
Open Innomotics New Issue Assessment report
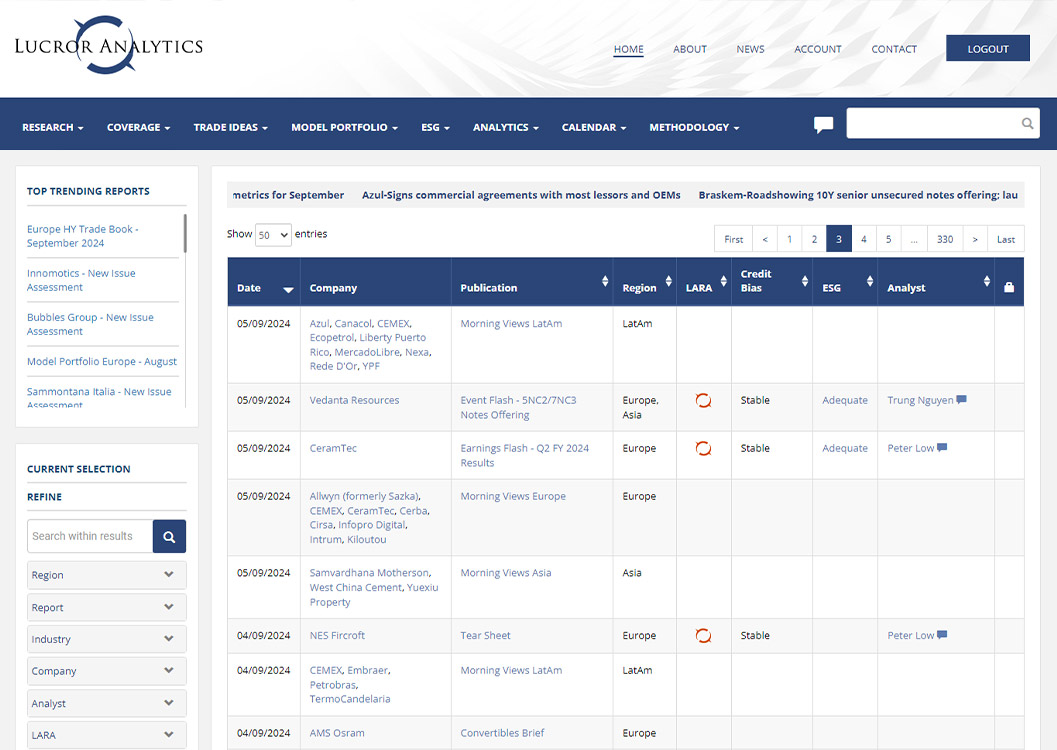(81, 280)
